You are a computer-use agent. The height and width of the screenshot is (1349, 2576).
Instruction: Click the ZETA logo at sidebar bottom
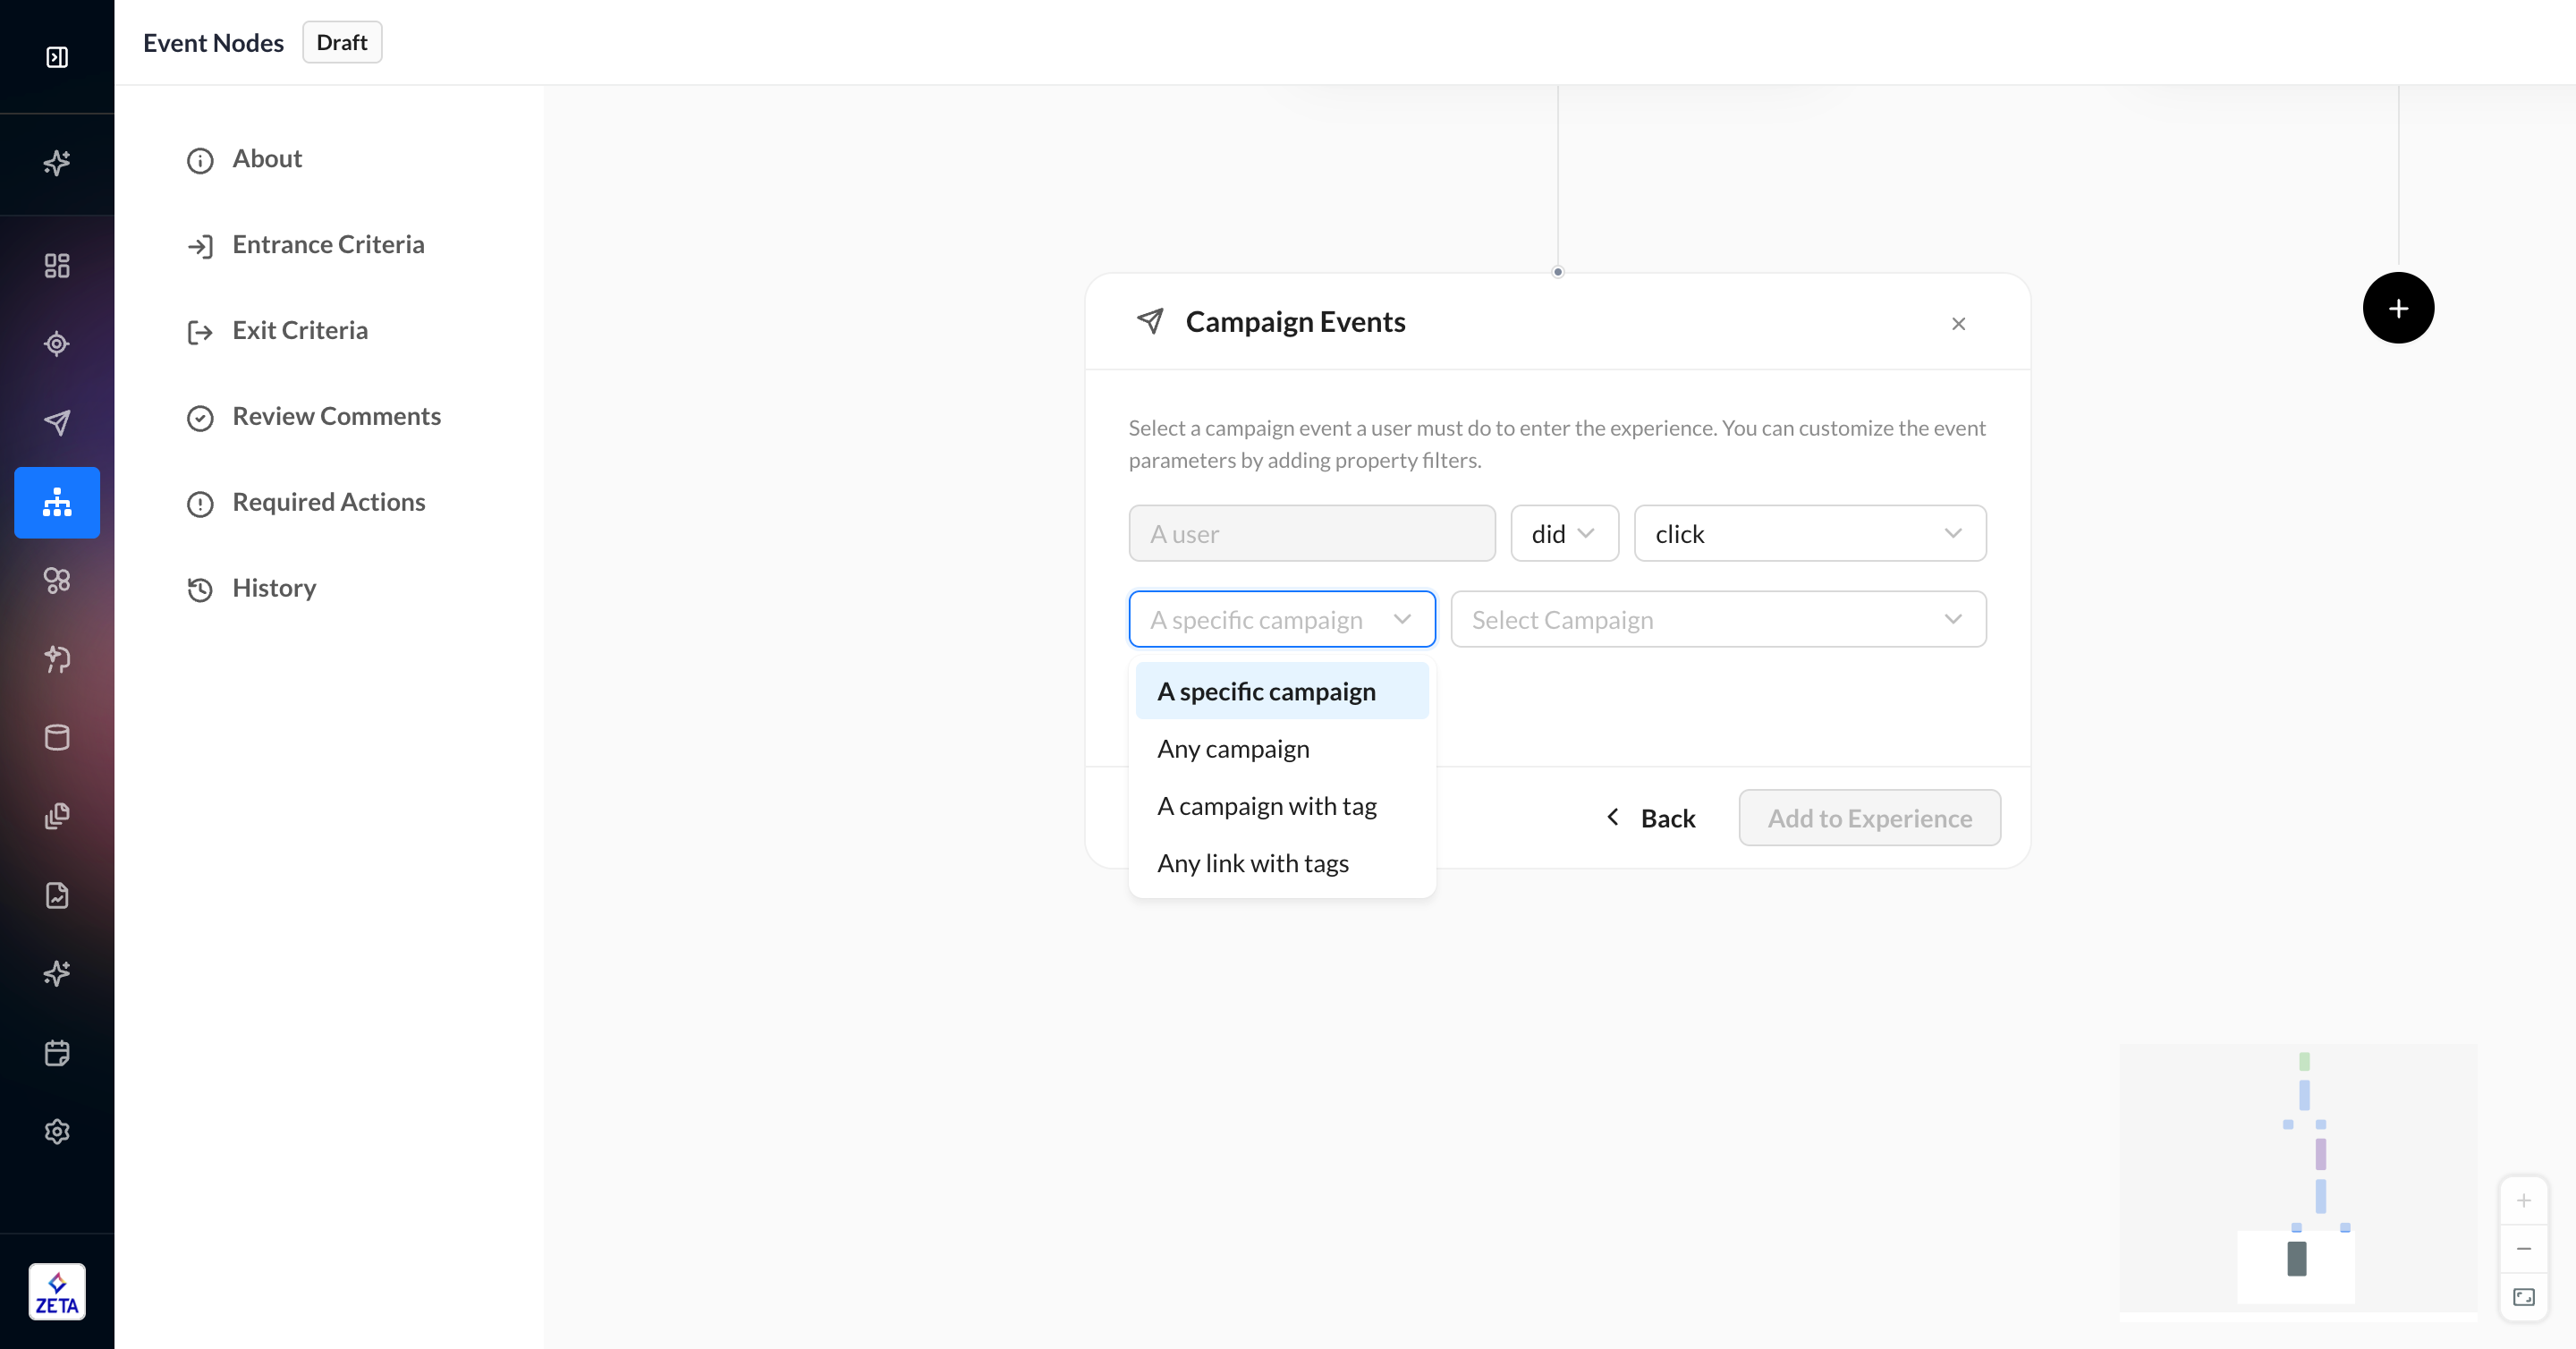pos(57,1292)
